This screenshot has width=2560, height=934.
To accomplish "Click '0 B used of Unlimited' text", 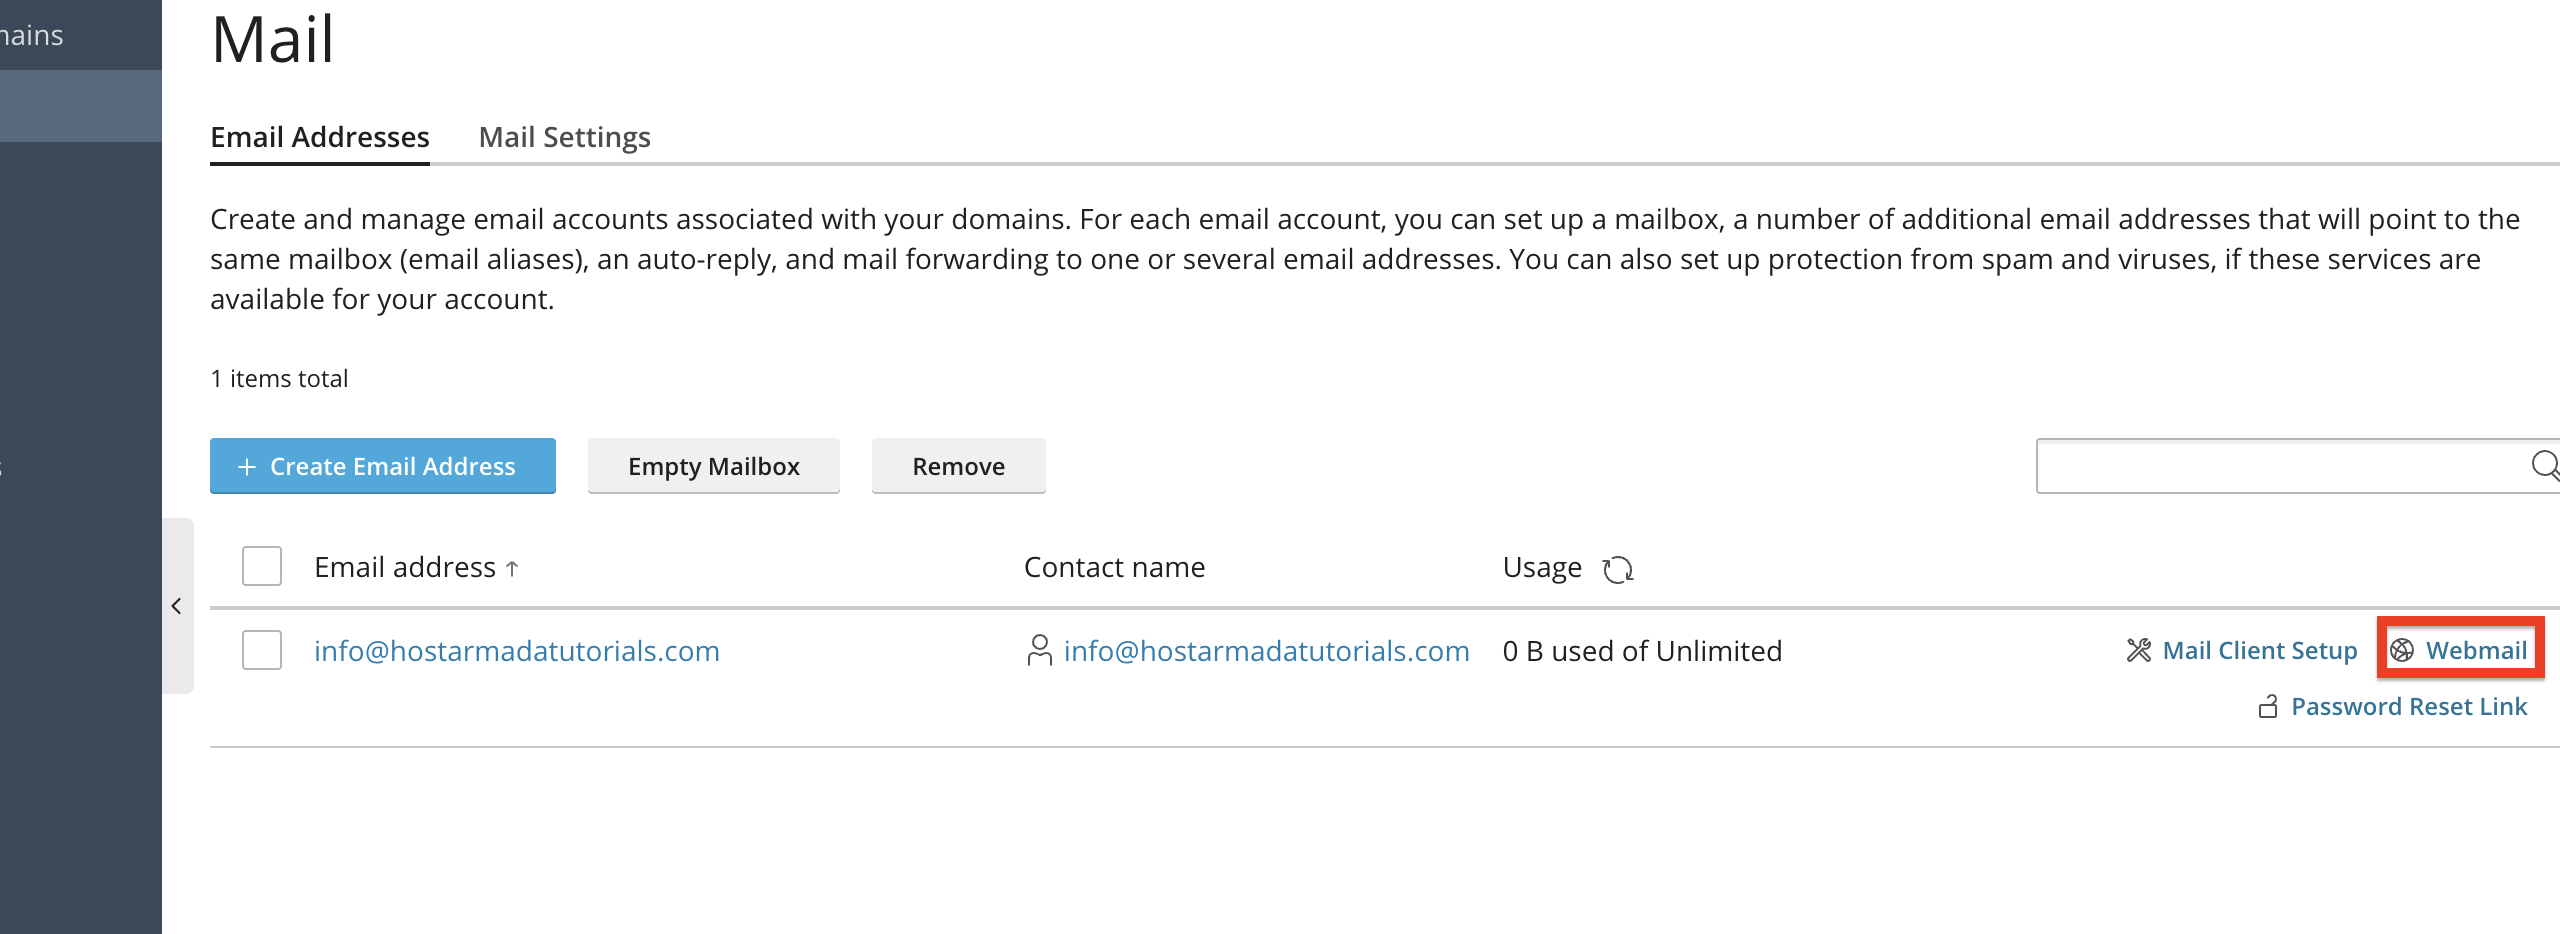I will tap(1642, 651).
